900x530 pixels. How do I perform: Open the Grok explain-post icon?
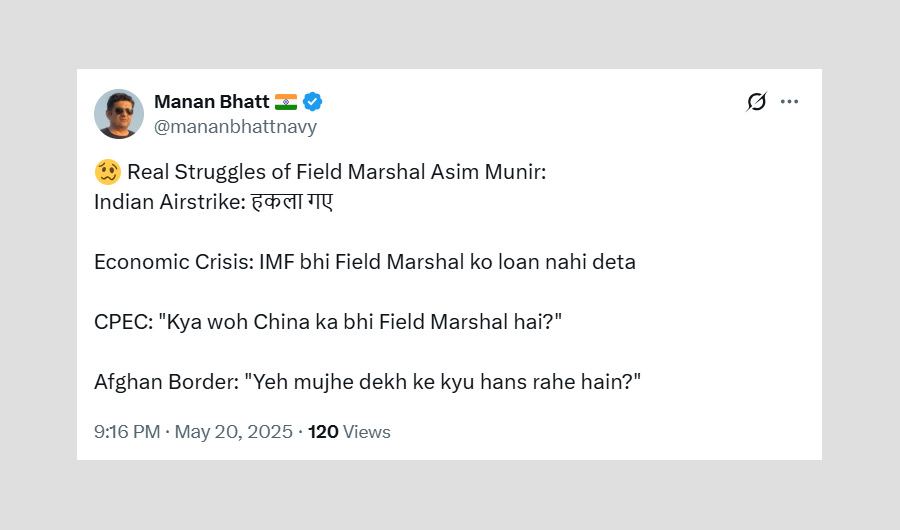(757, 102)
